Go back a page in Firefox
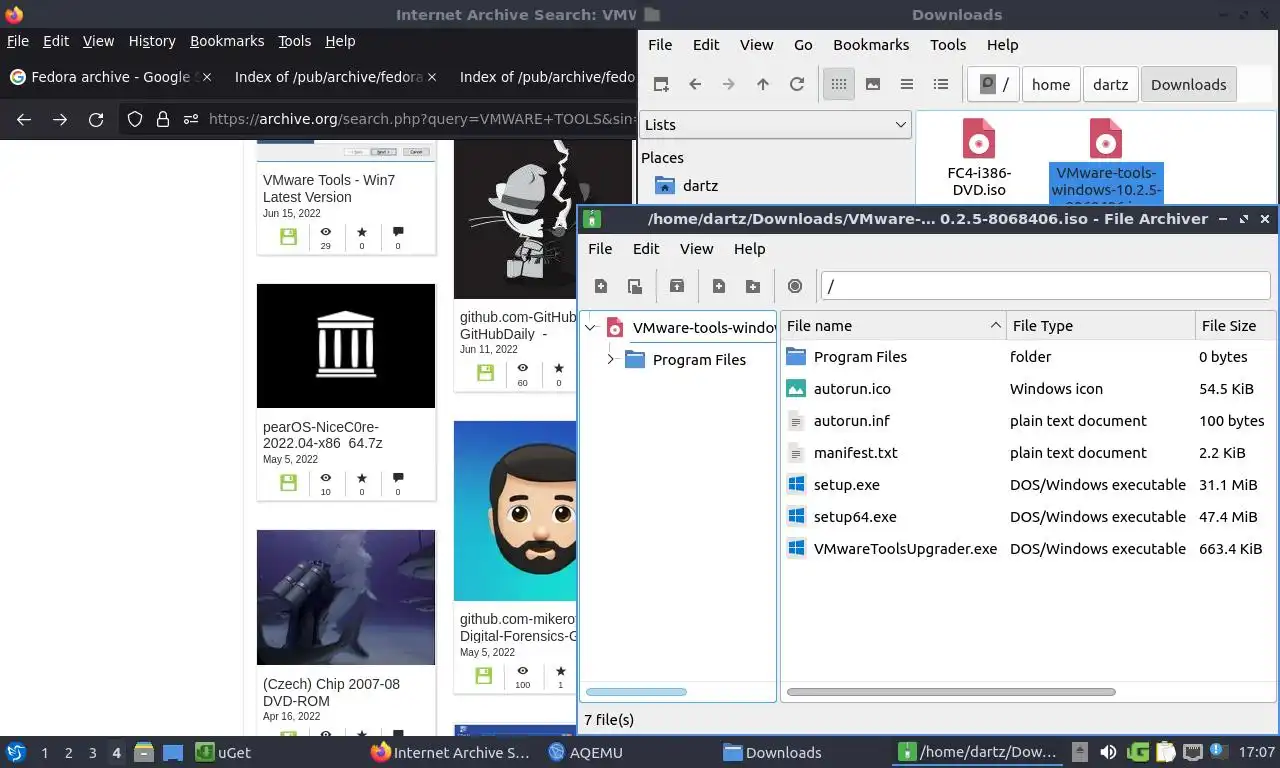 click(x=24, y=119)
